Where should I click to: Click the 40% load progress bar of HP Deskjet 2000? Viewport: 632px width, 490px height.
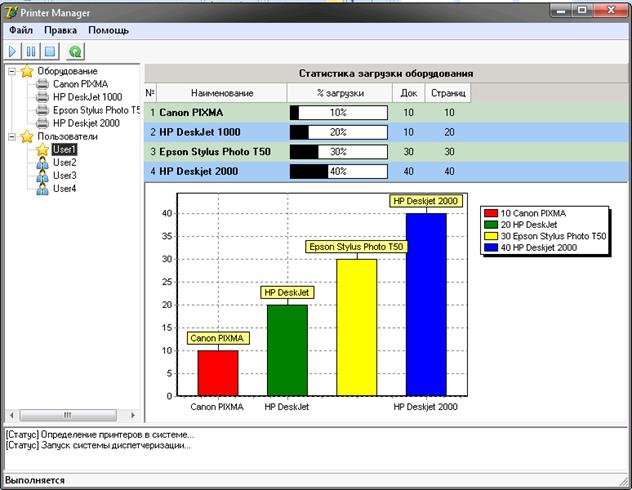[338, 171]
